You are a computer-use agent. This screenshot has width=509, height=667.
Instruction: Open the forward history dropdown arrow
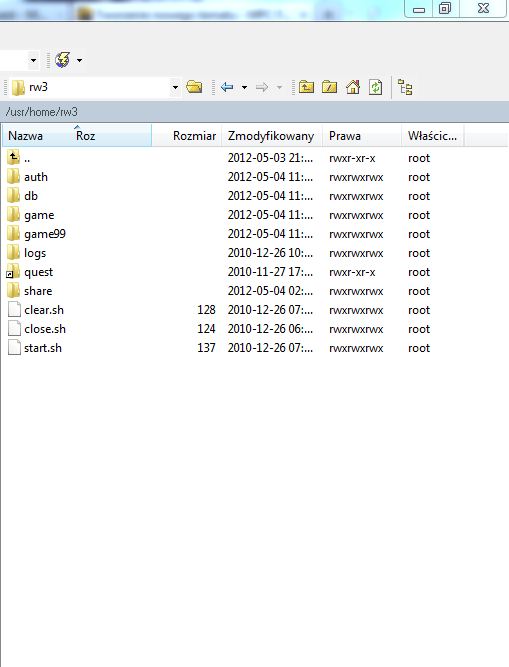(279, 88)
